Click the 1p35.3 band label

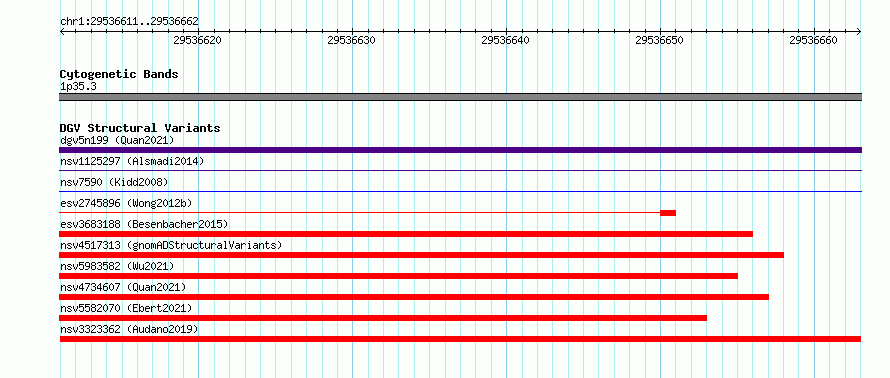tap(78, 86)
